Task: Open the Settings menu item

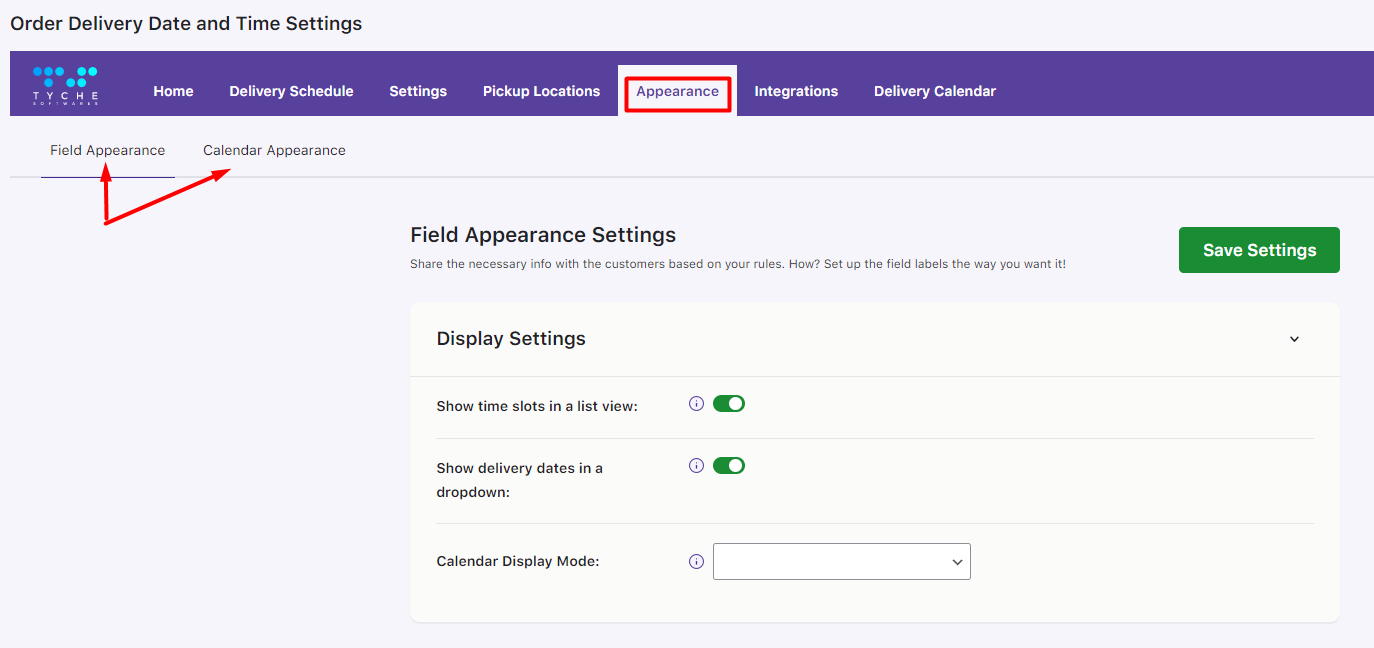Action: pos(417,90)
